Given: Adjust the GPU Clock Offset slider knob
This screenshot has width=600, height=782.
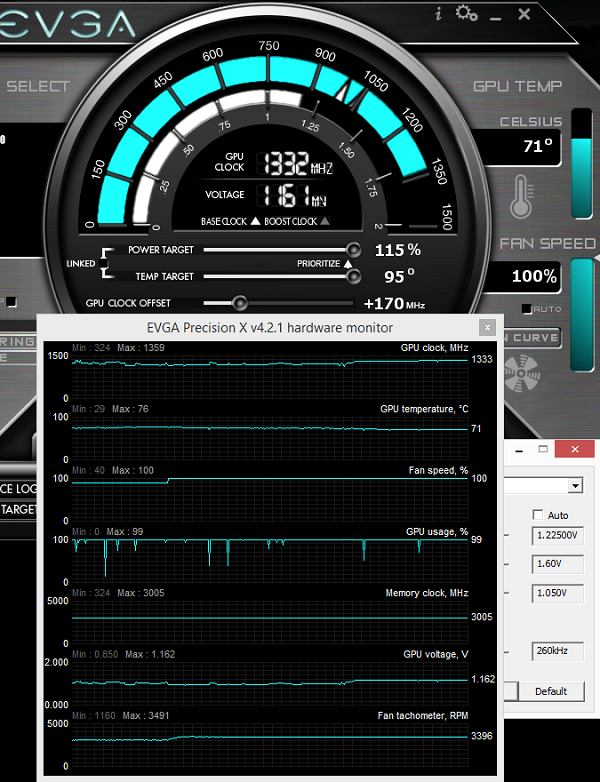Looking at the screenshot, I should [240, 303].
